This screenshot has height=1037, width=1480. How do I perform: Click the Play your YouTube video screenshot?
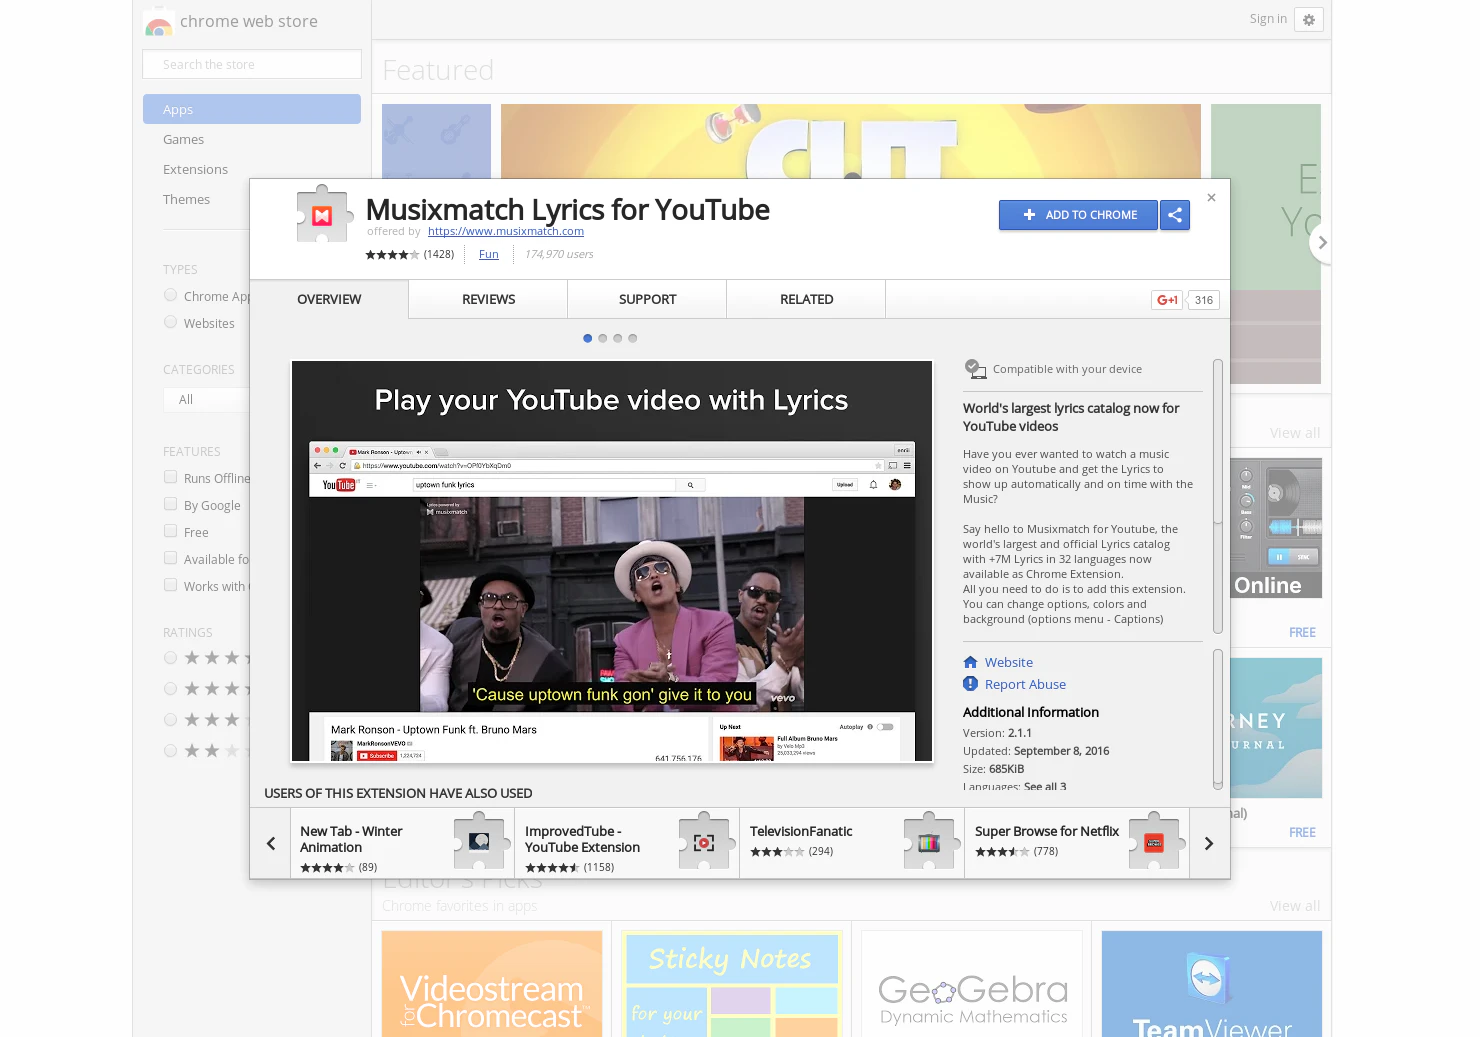(612, 561)
